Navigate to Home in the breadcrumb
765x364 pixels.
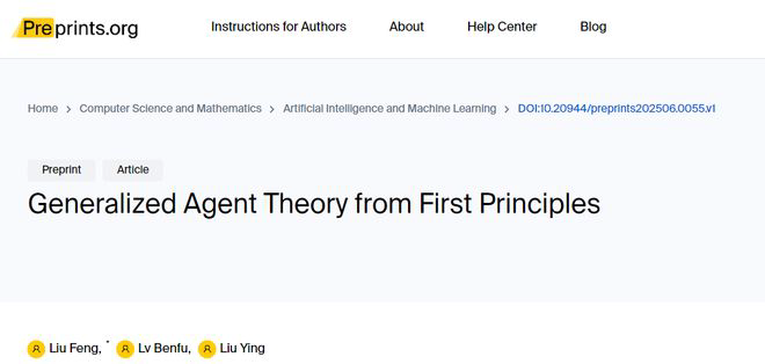[x=42, y=108]
